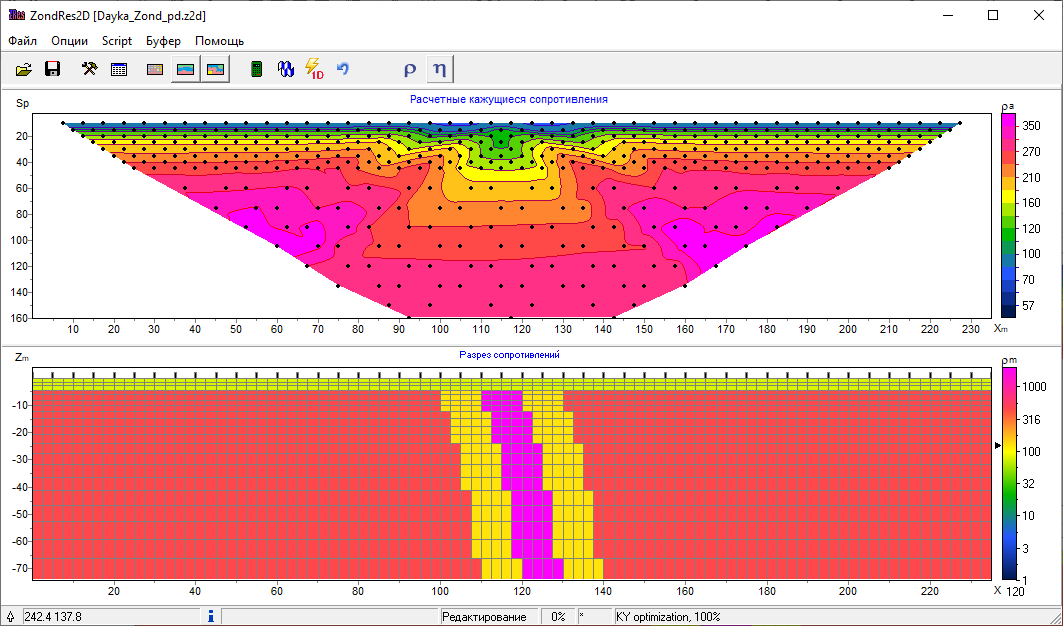Start inversion with the blue waves icon
1063x626 pixels.
(286, 69)
